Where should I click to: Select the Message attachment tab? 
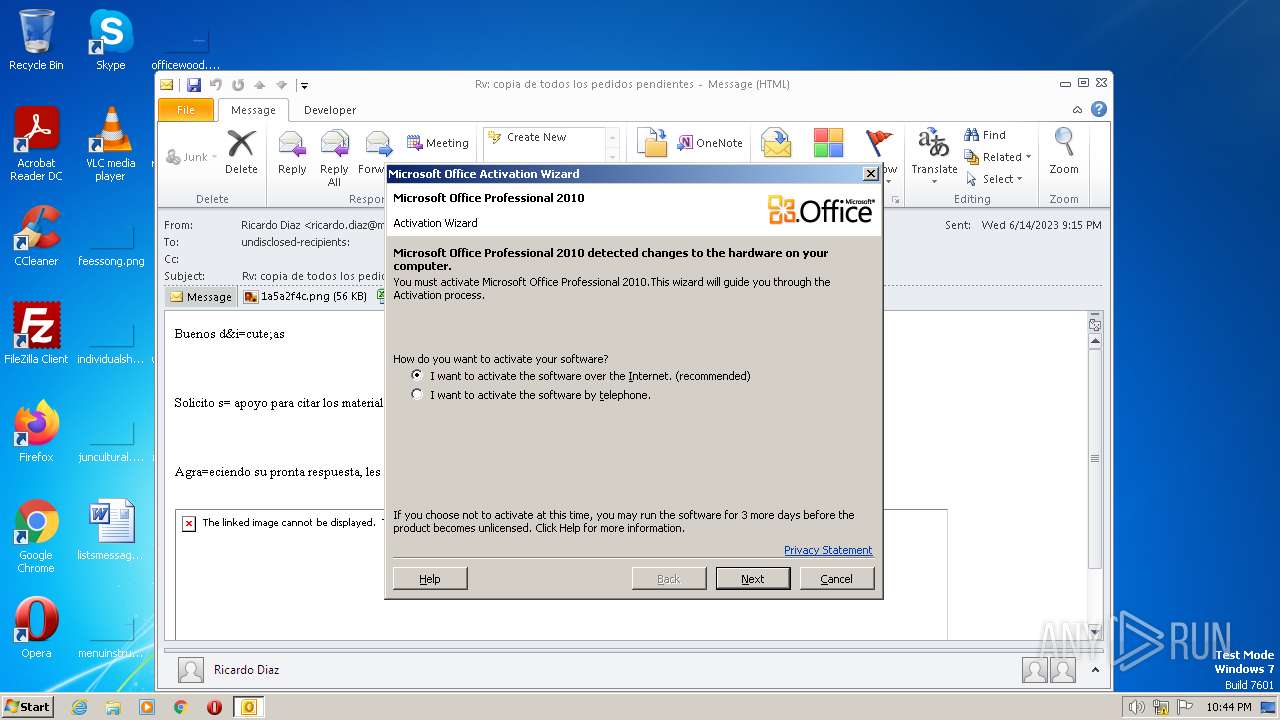pyautogui.click(x=201, y=297)
